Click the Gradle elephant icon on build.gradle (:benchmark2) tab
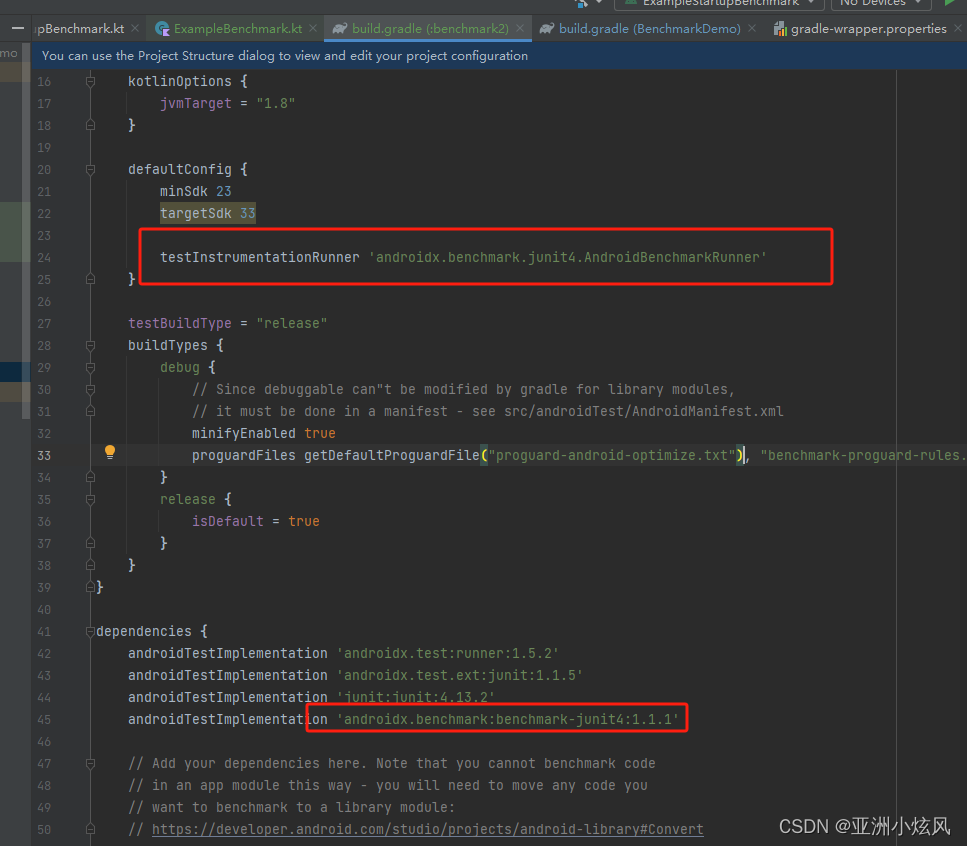Viewport: 967px width, 846px height. [x=339, y=28]
